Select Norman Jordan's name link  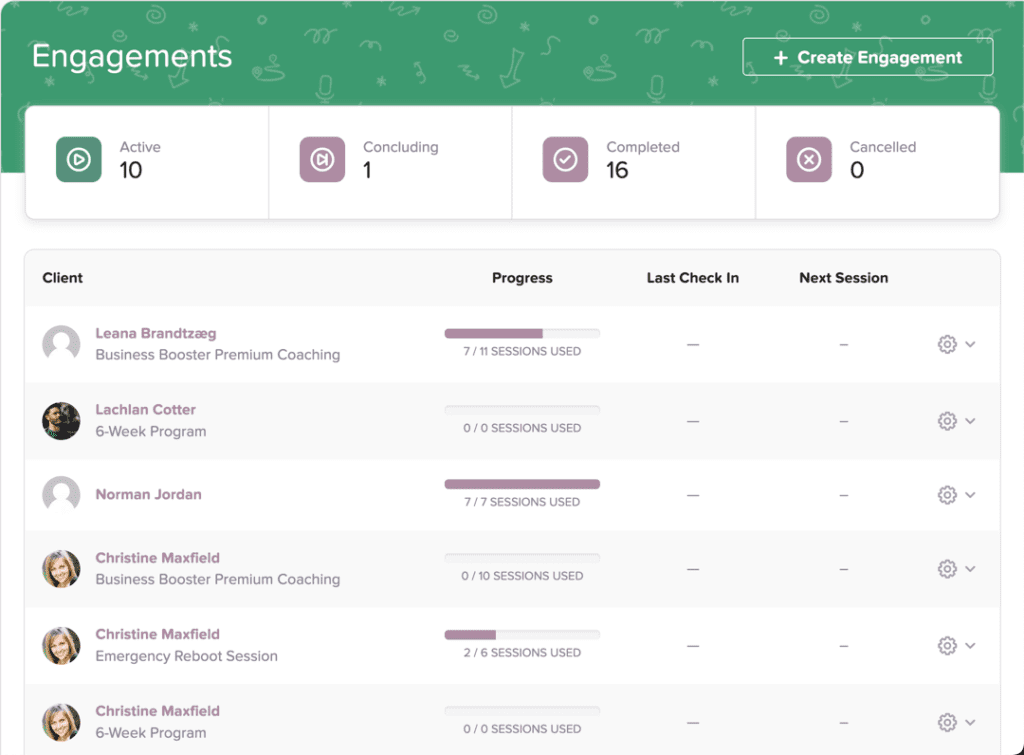pos(147,493)
